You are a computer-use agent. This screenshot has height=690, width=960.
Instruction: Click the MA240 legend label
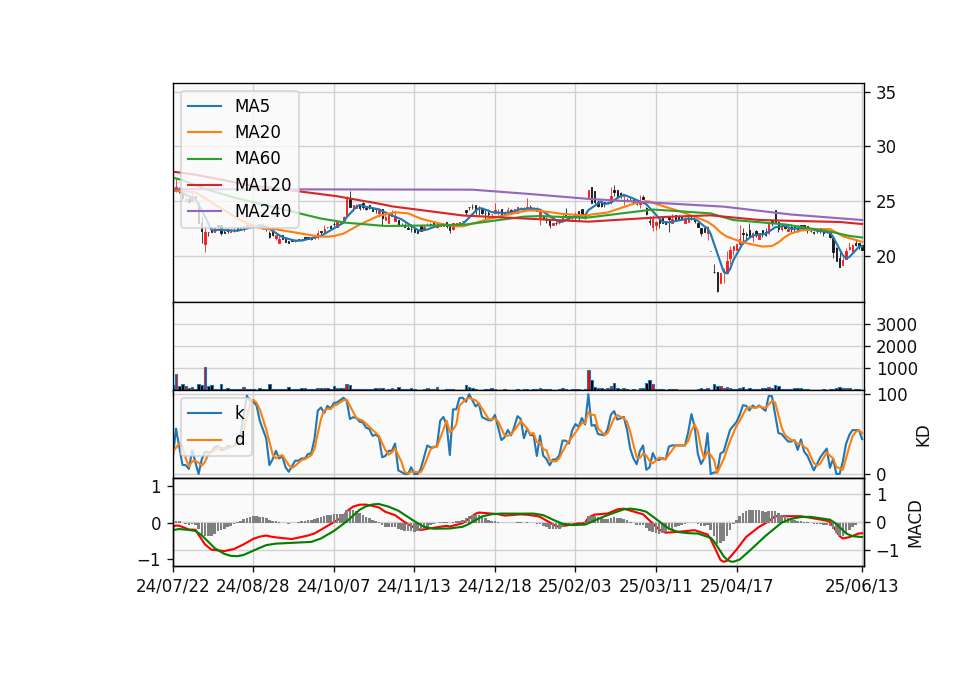pos(263,211)
